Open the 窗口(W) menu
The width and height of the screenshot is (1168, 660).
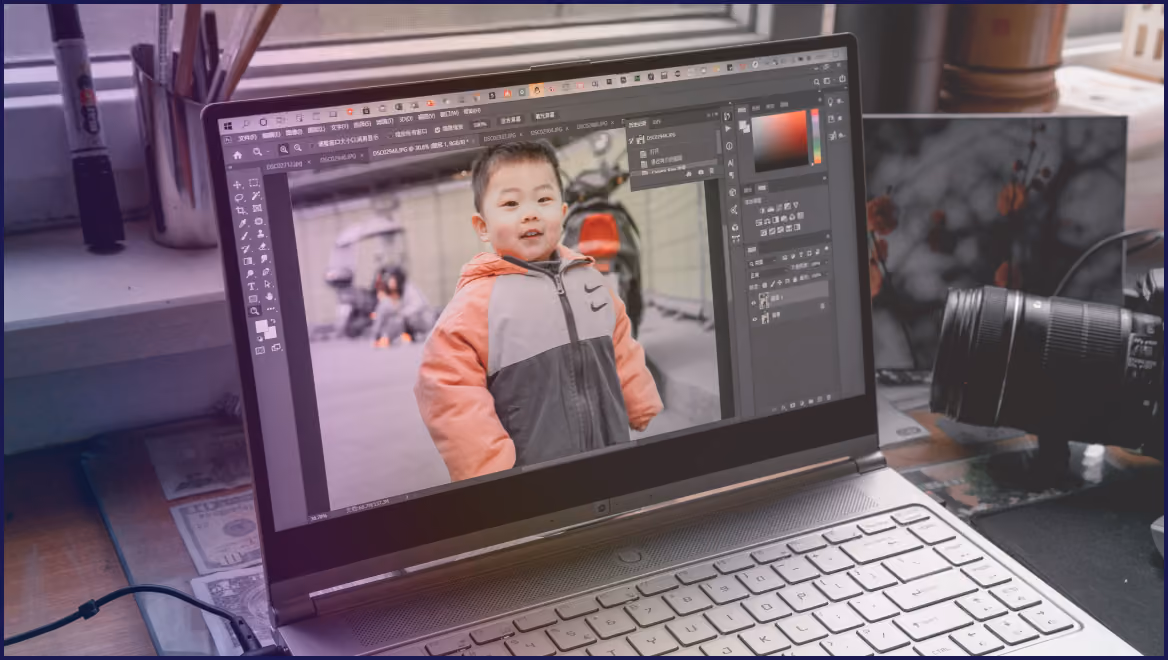point(449,113)
